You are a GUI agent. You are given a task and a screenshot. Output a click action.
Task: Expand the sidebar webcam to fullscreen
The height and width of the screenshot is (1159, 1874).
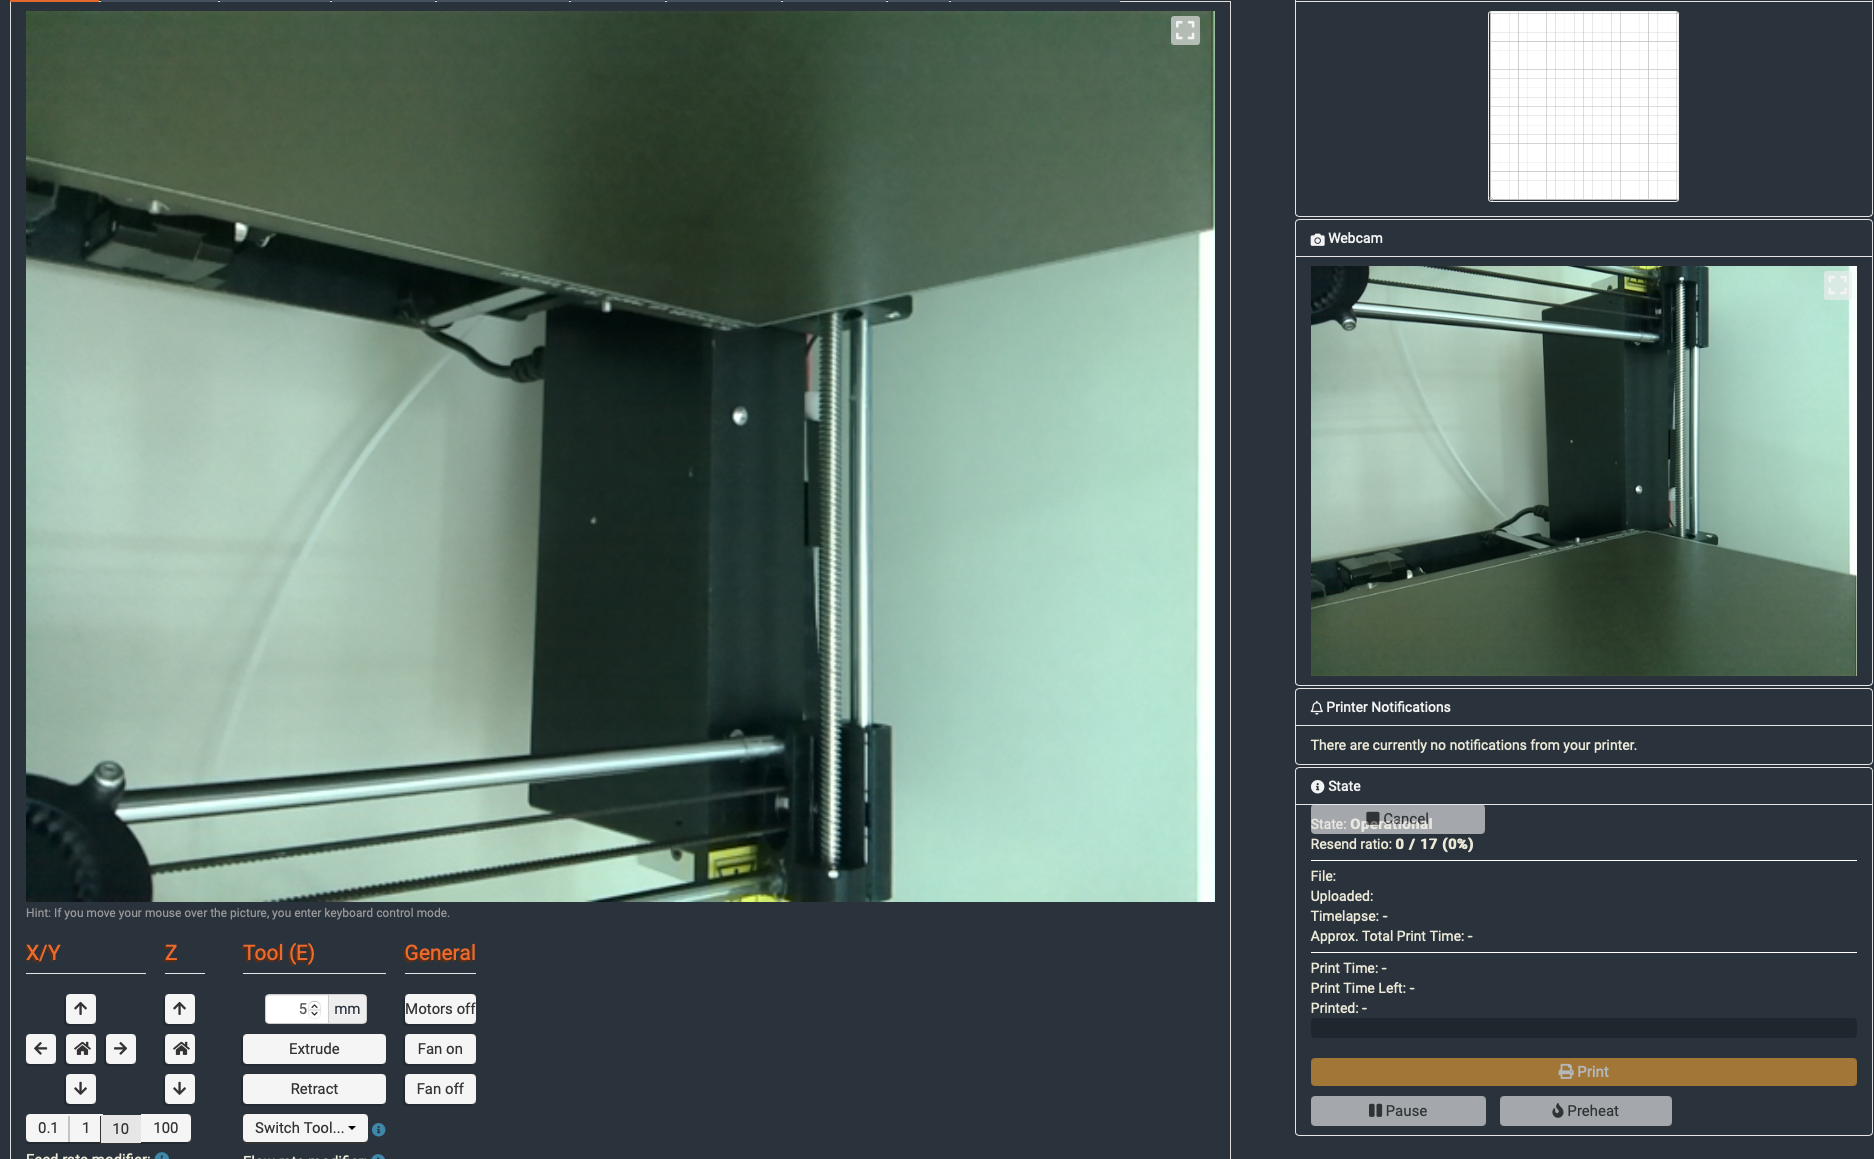point(1836,285)
